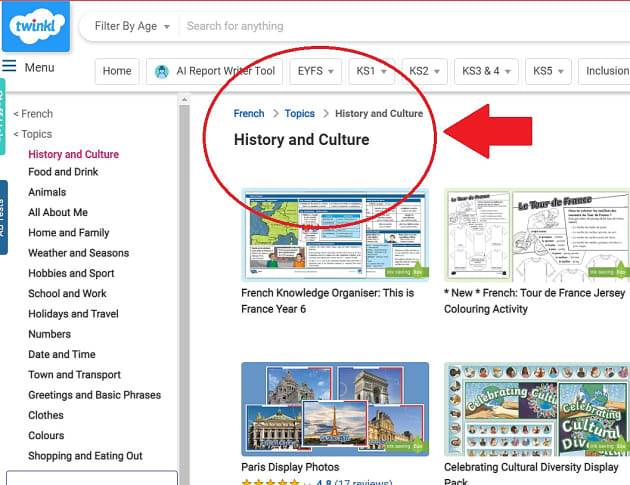Open Paris Display Photos thumbnail
Image resolution: width=630 pixels, height=485 pixels.
click(x=335, y=409)
